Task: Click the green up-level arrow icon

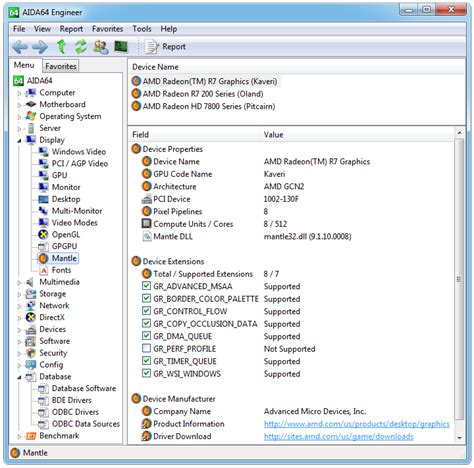Action: click(61, 47)
